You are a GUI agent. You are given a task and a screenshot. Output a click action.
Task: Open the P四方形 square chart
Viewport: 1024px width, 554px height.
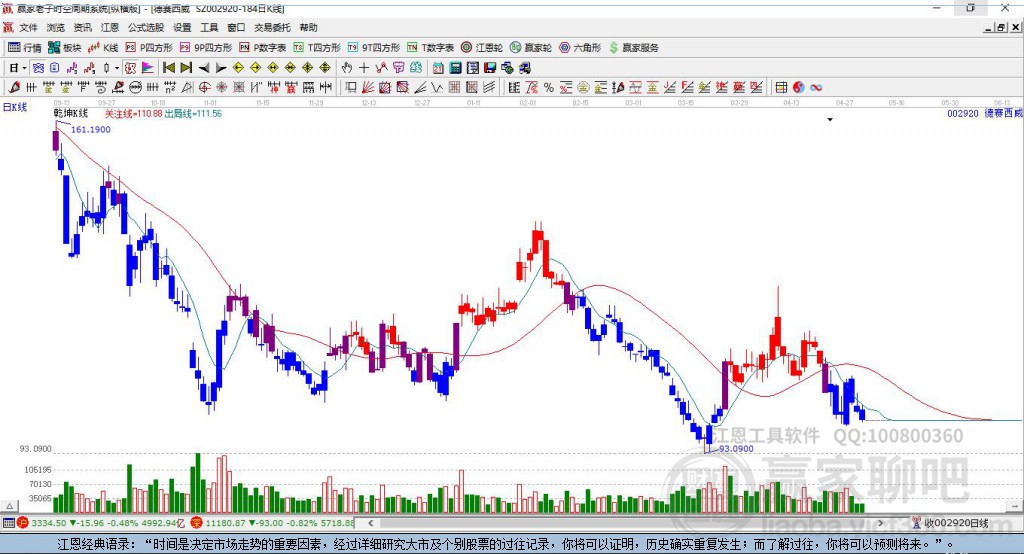point(149,48)
